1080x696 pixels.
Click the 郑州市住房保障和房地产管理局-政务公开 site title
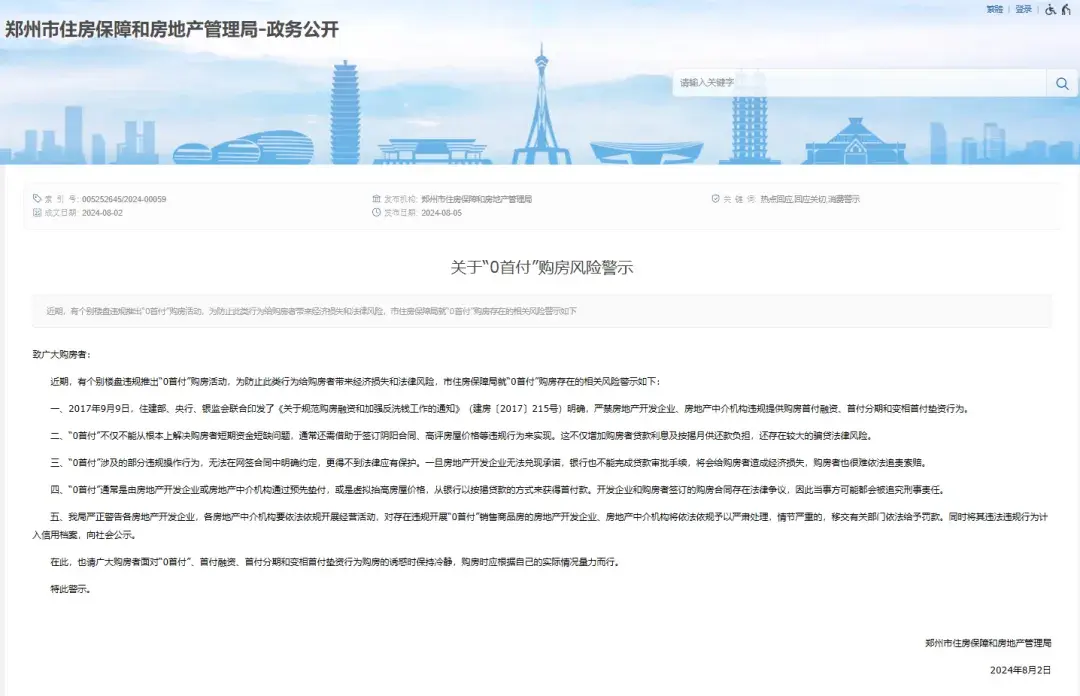pyautogui.click(x=172, y=30)
